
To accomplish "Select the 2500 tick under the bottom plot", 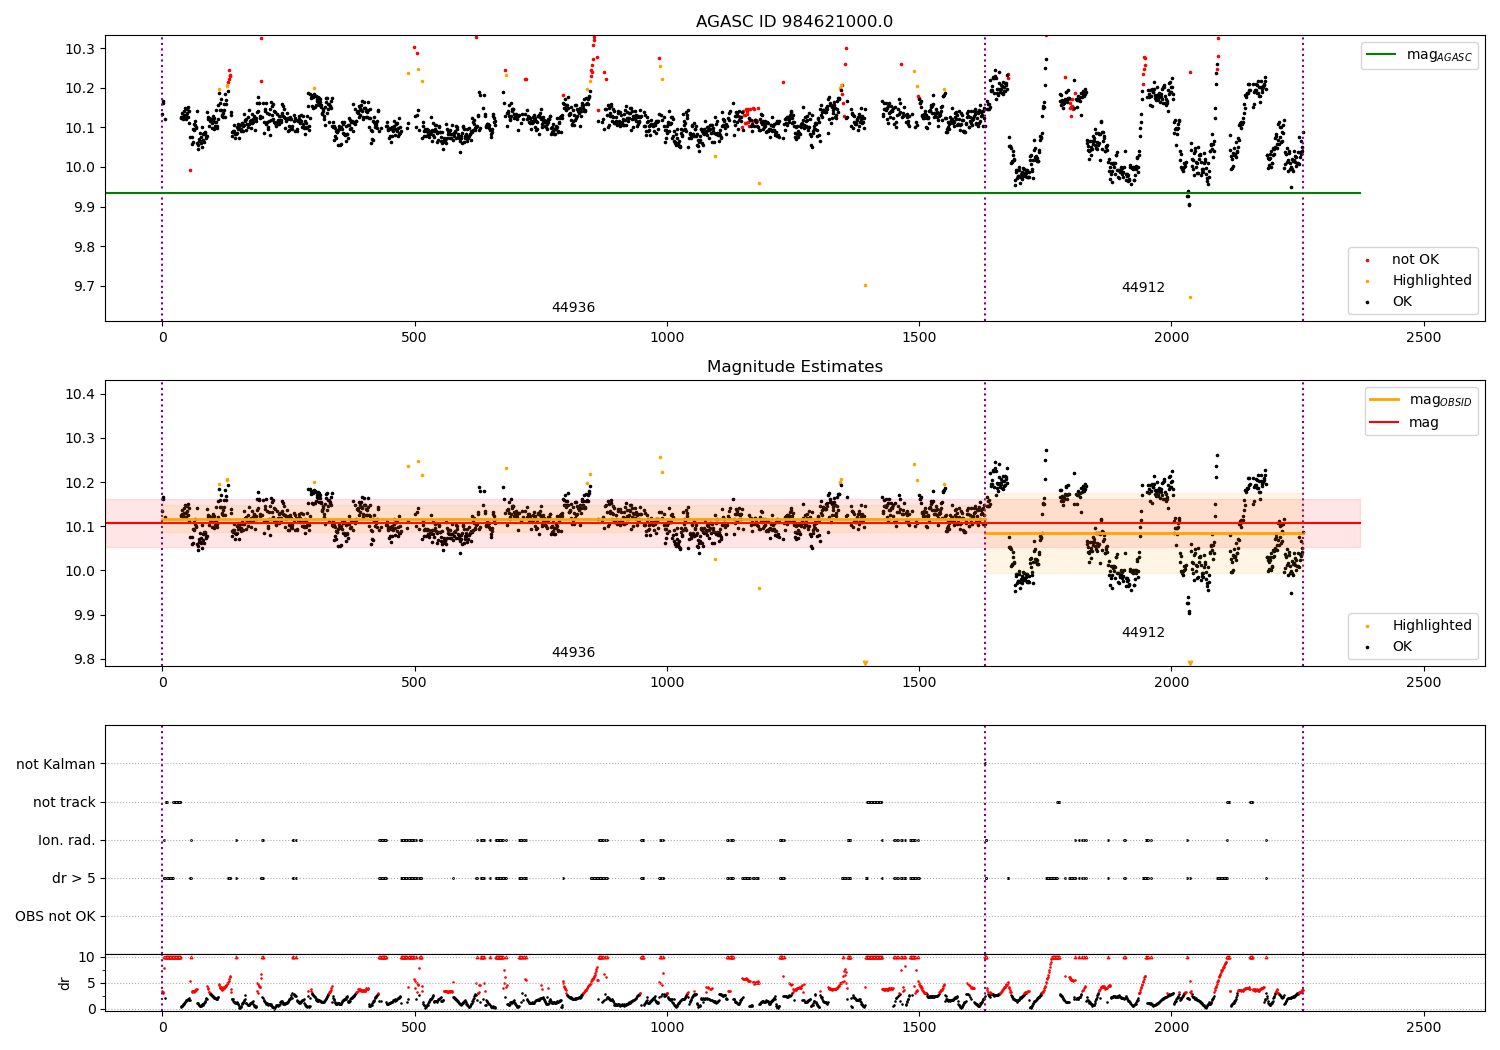I will (1424, 1028).
